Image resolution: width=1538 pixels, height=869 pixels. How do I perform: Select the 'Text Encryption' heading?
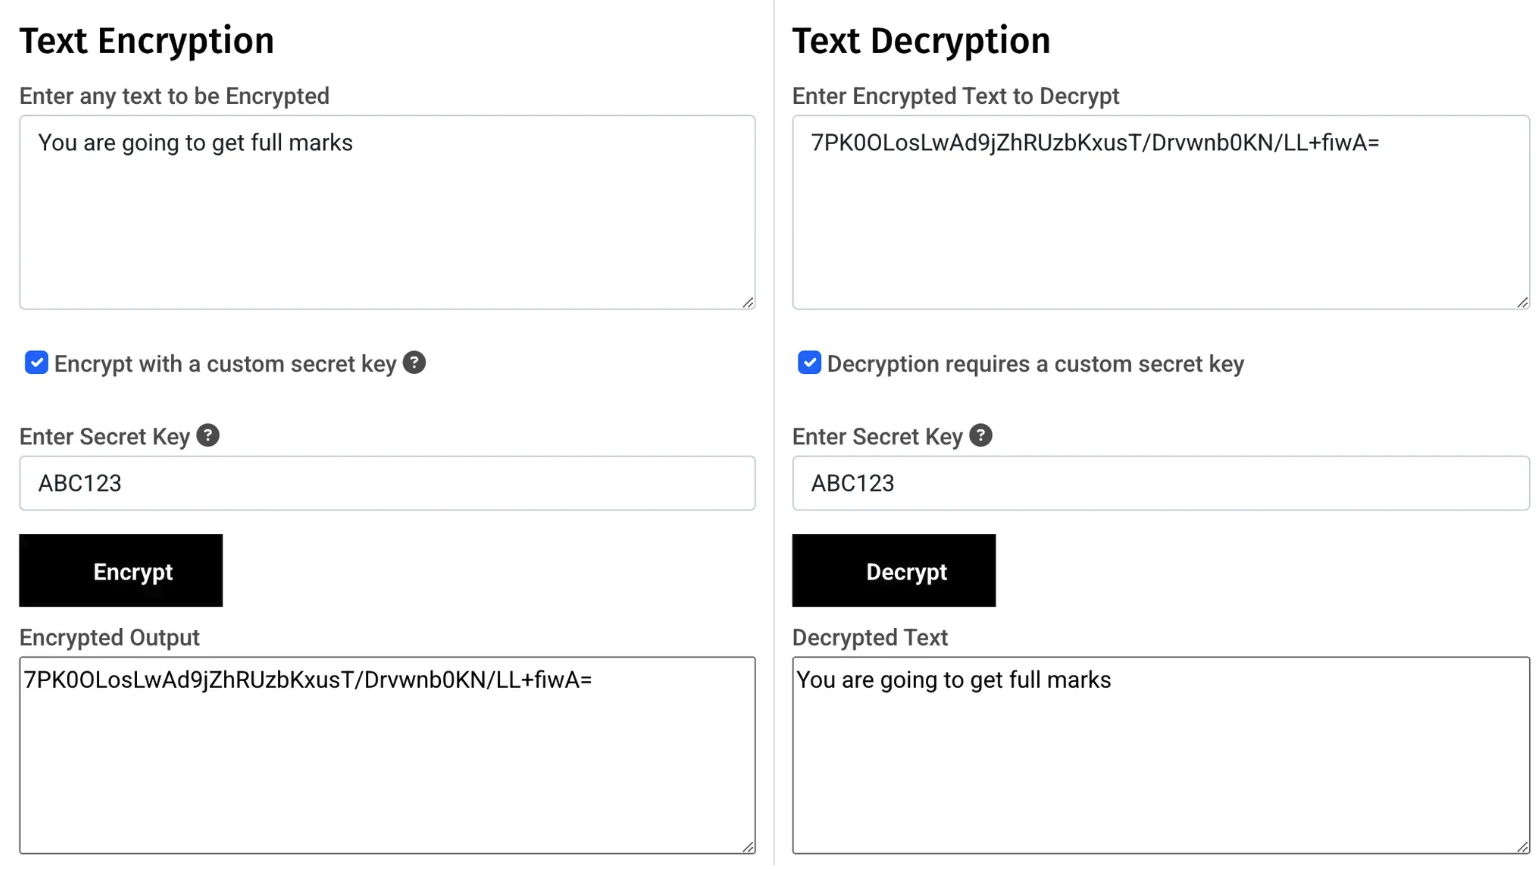tap(146, 40)
